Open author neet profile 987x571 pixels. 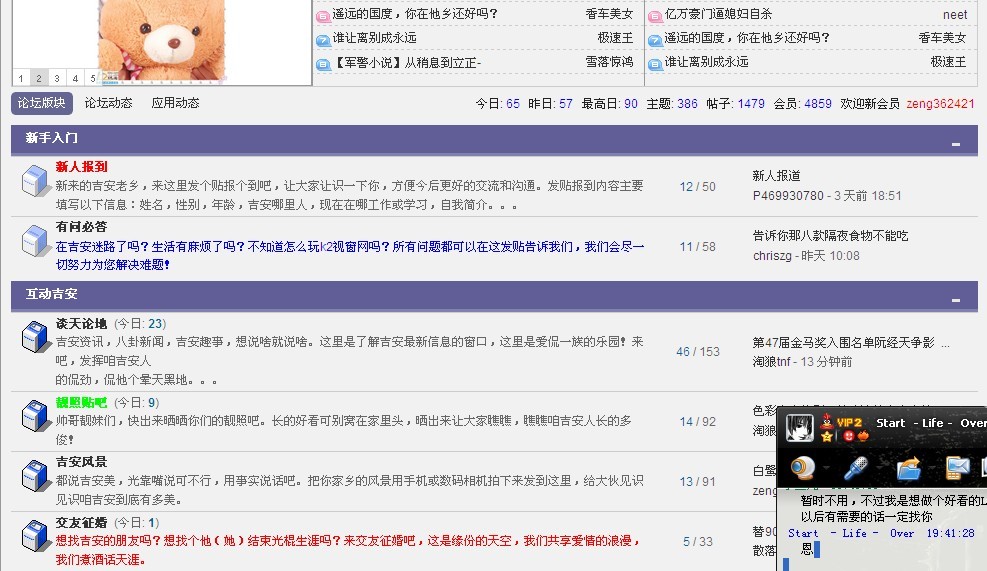click(955, 14)
